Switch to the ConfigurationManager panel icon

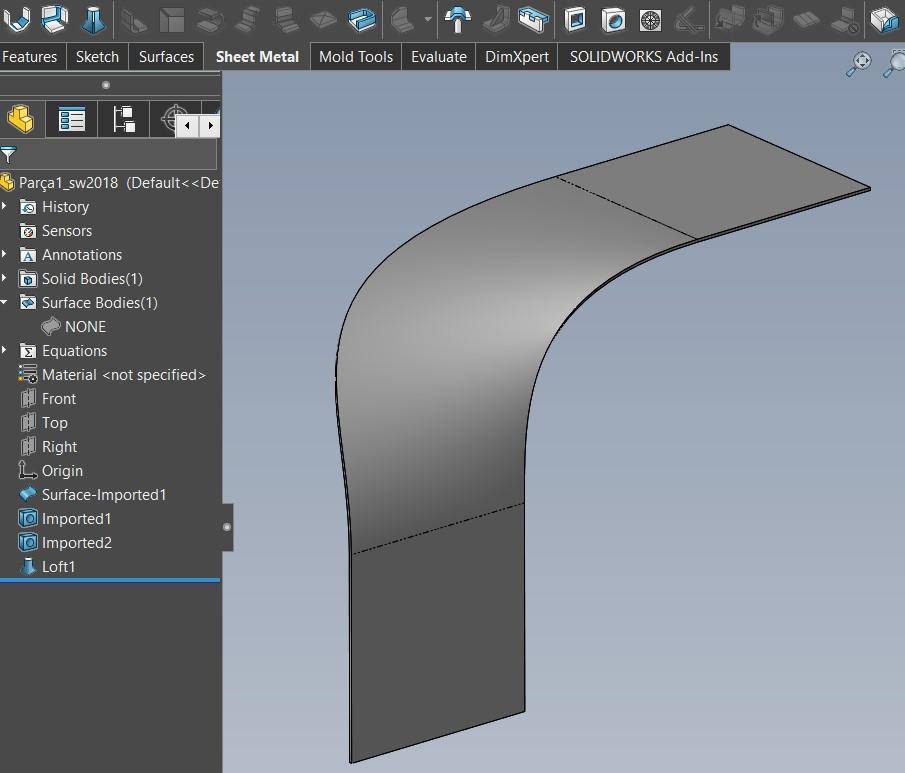click(124, 118)
